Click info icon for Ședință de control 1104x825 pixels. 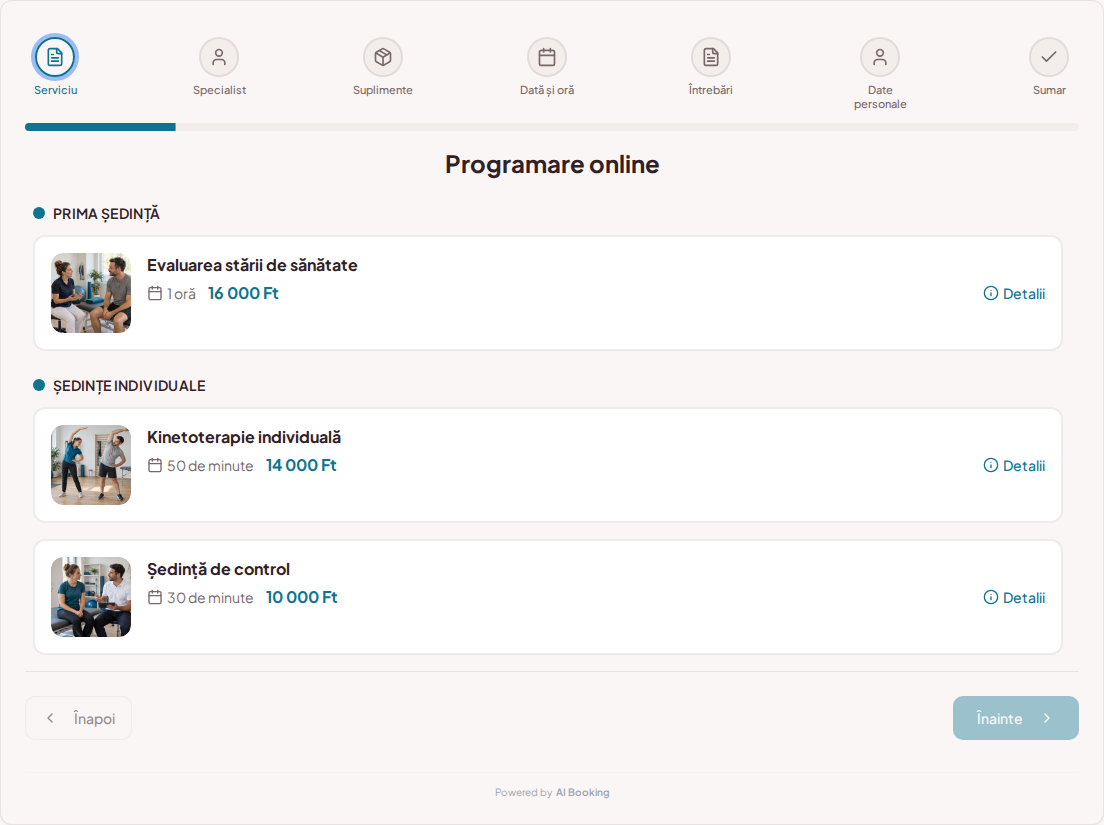point(991,598)
